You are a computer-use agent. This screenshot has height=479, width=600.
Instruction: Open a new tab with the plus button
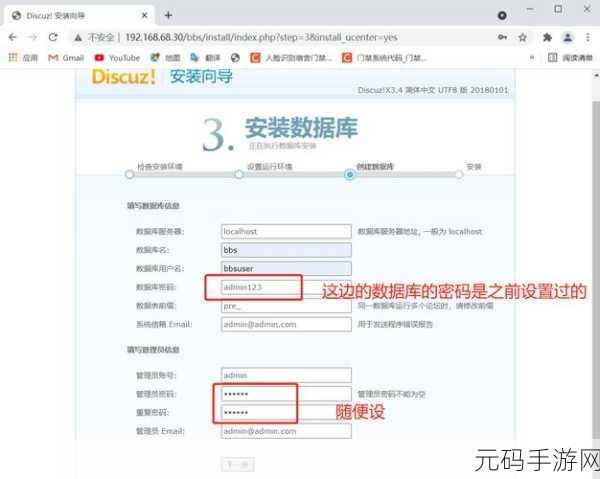[168, 15]
